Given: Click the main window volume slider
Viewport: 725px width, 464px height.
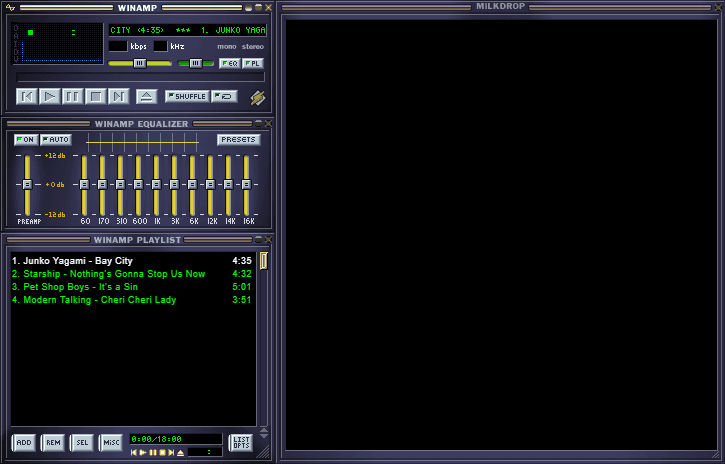Looking at the screenshot, I should (x=140, y=63).
